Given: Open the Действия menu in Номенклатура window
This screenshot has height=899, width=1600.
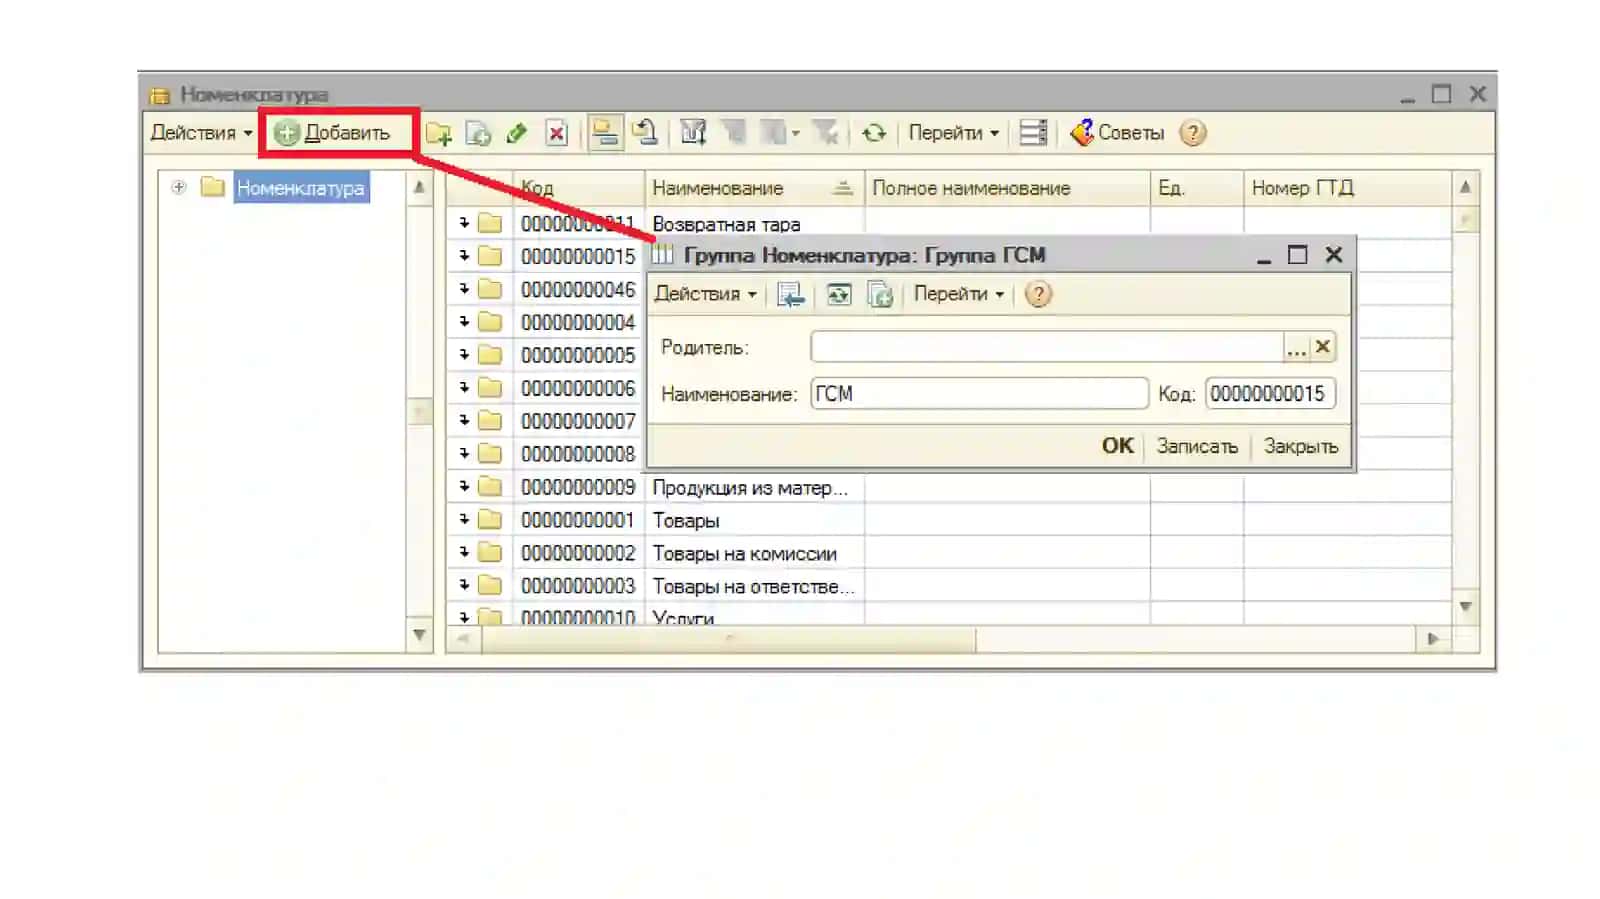Looking at the screenshot, I should pos(201,133).
